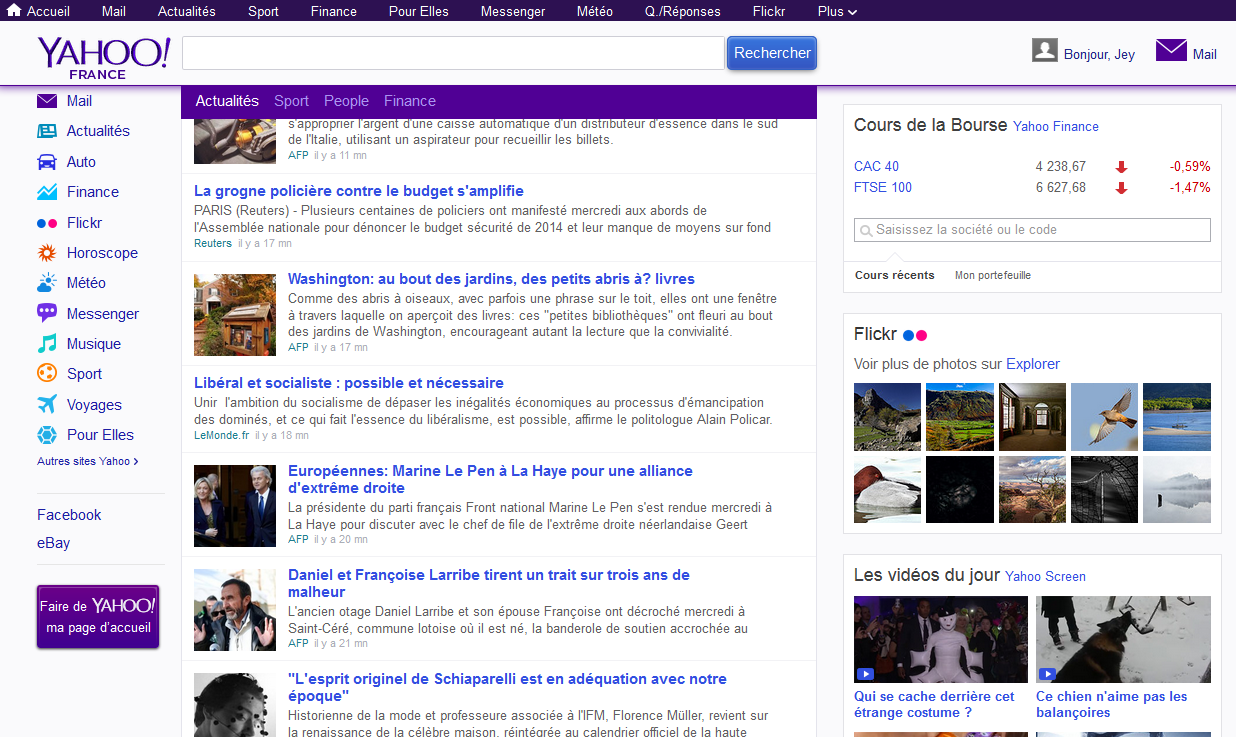Switch to the Sport news tab
This screenshot has width=1236, height=737.
(x=291, y=101)
